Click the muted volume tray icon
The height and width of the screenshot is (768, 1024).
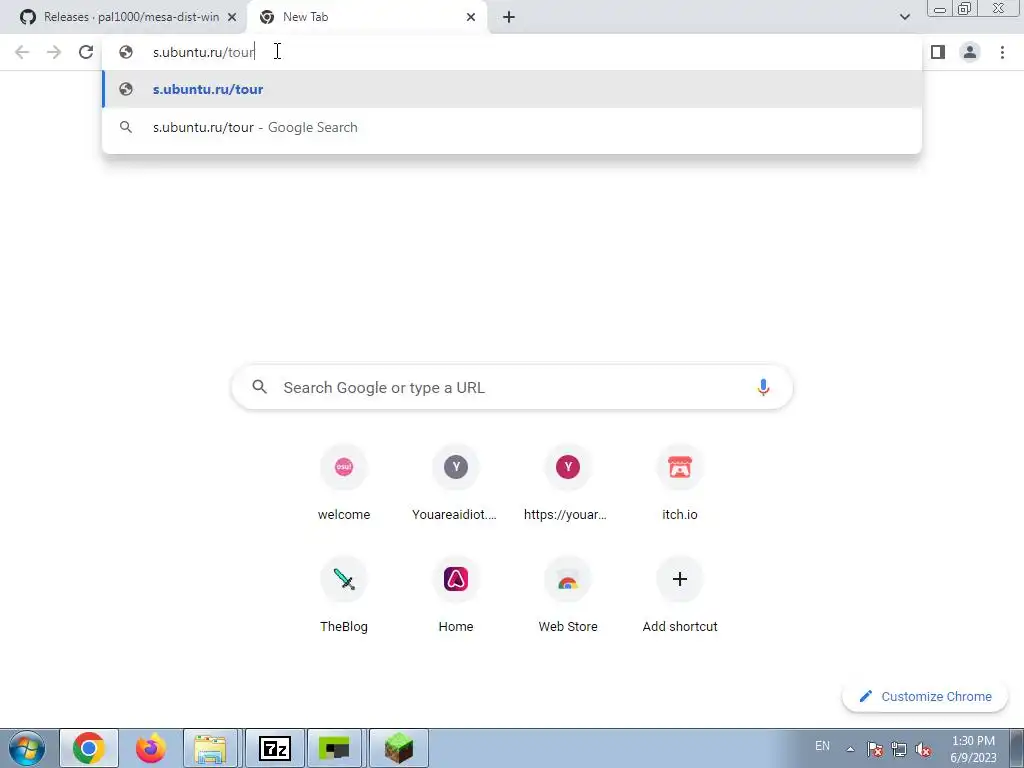pos(923,749)
